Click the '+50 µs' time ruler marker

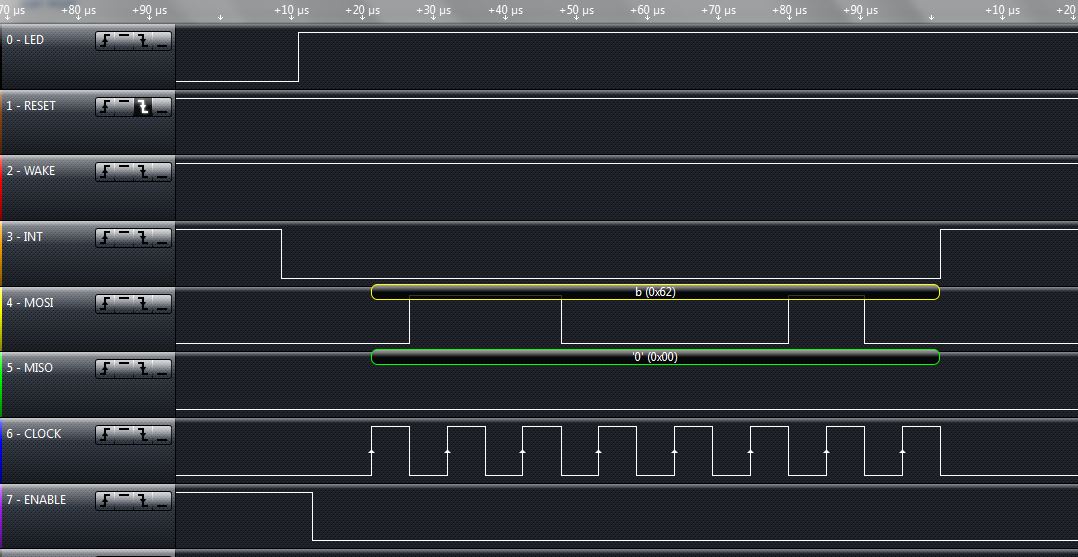(x=577, y=11)
